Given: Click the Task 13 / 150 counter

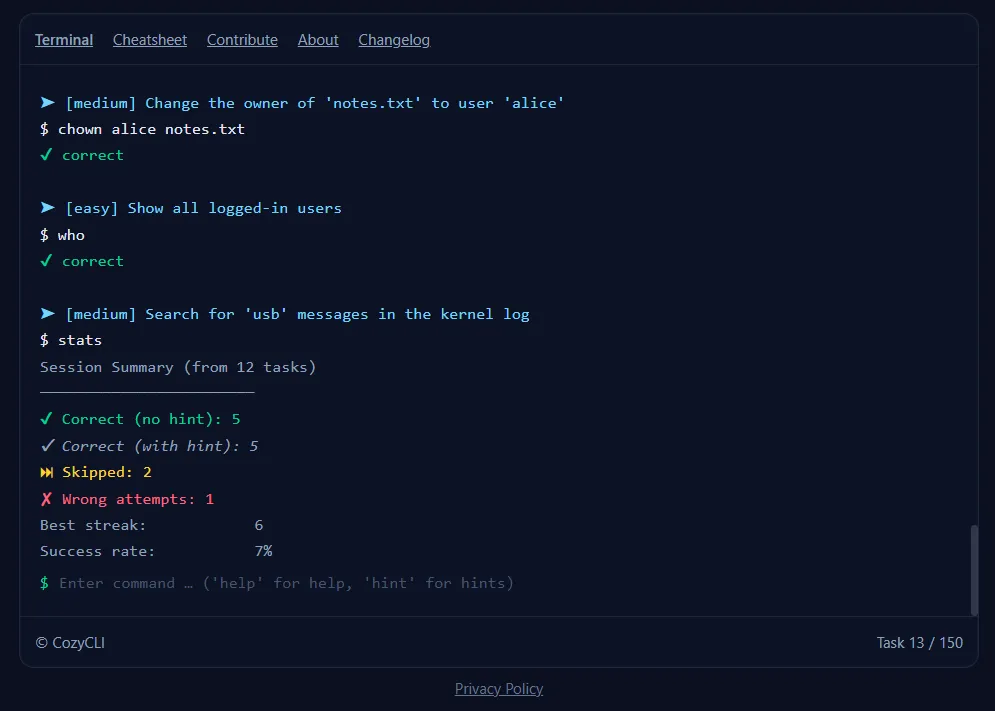Looking at the screenshot, I should pos(919,642).
